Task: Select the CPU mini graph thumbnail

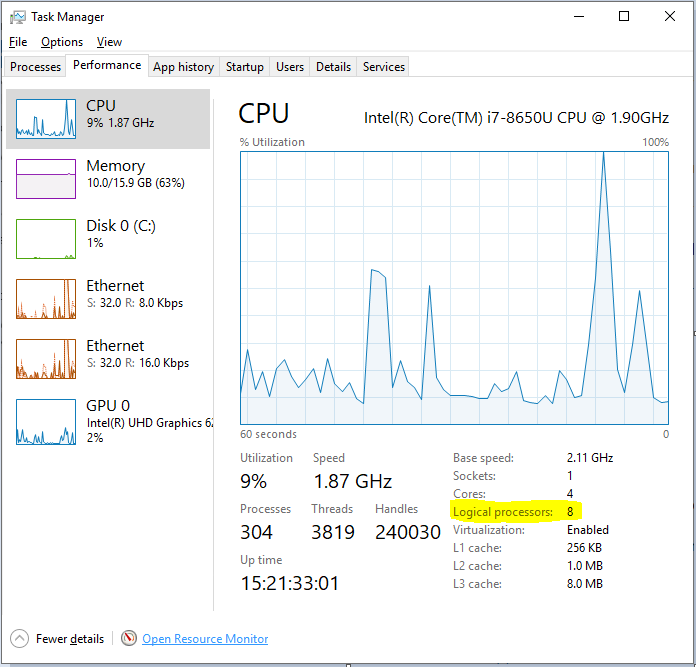Action: (46, 119)
